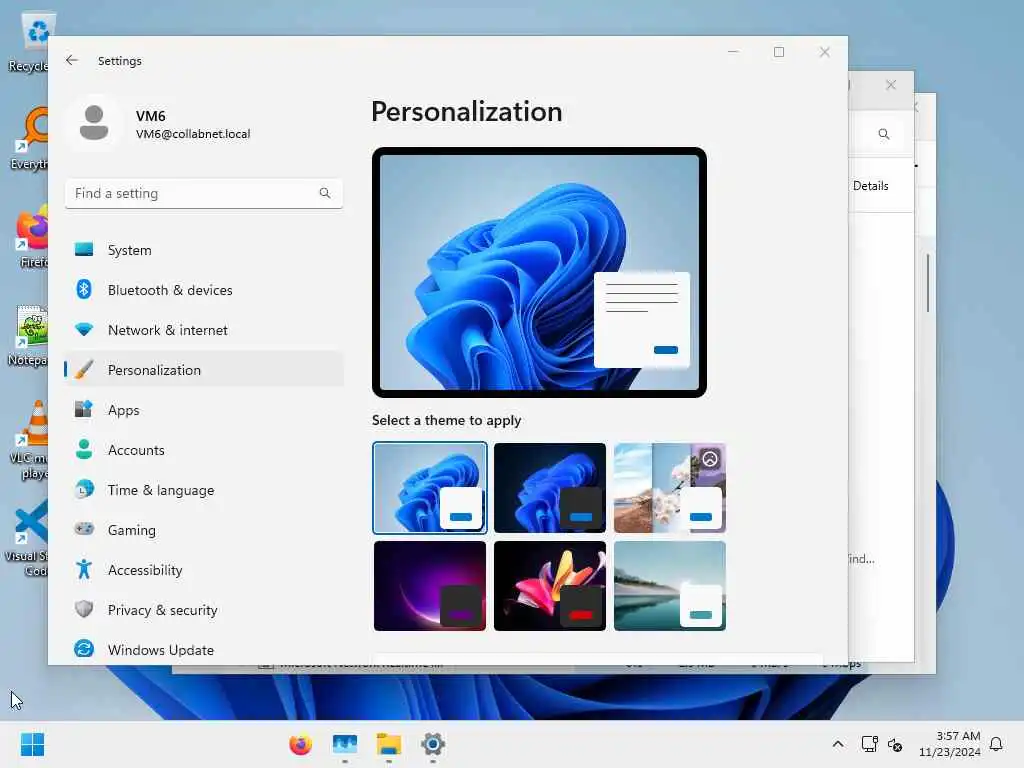
Task: Click the VLC media player desktop icon
Action: click(x=29, y=440)
